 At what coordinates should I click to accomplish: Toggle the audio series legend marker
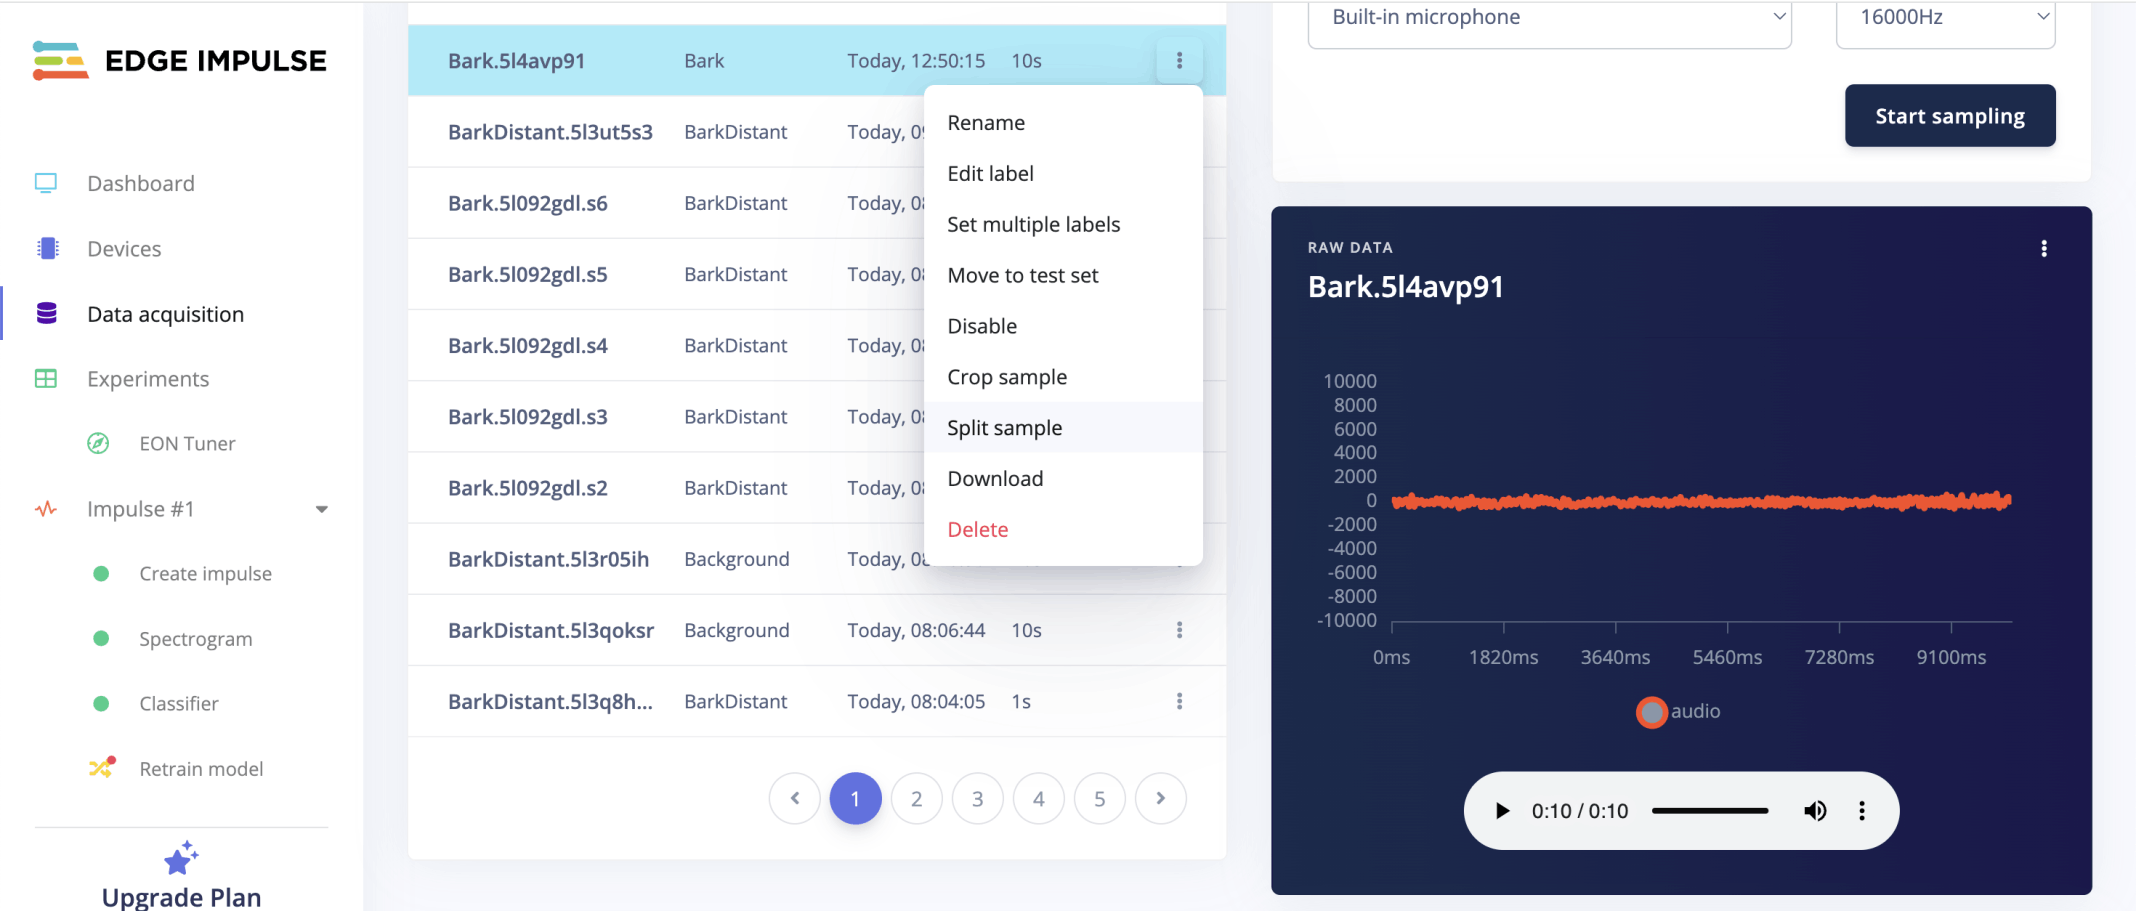tap(1652, 712)
